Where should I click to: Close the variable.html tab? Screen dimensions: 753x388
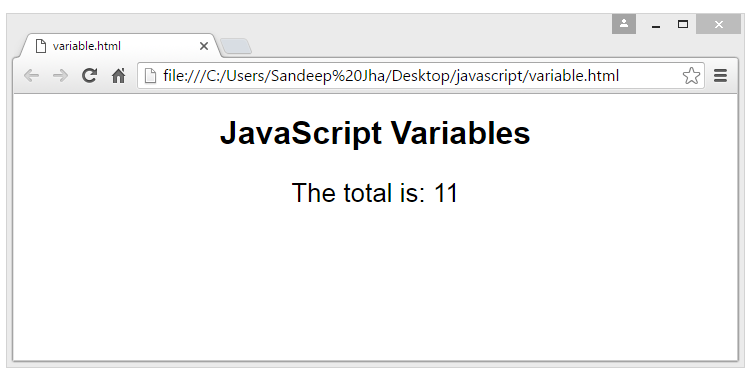[204, 46]
